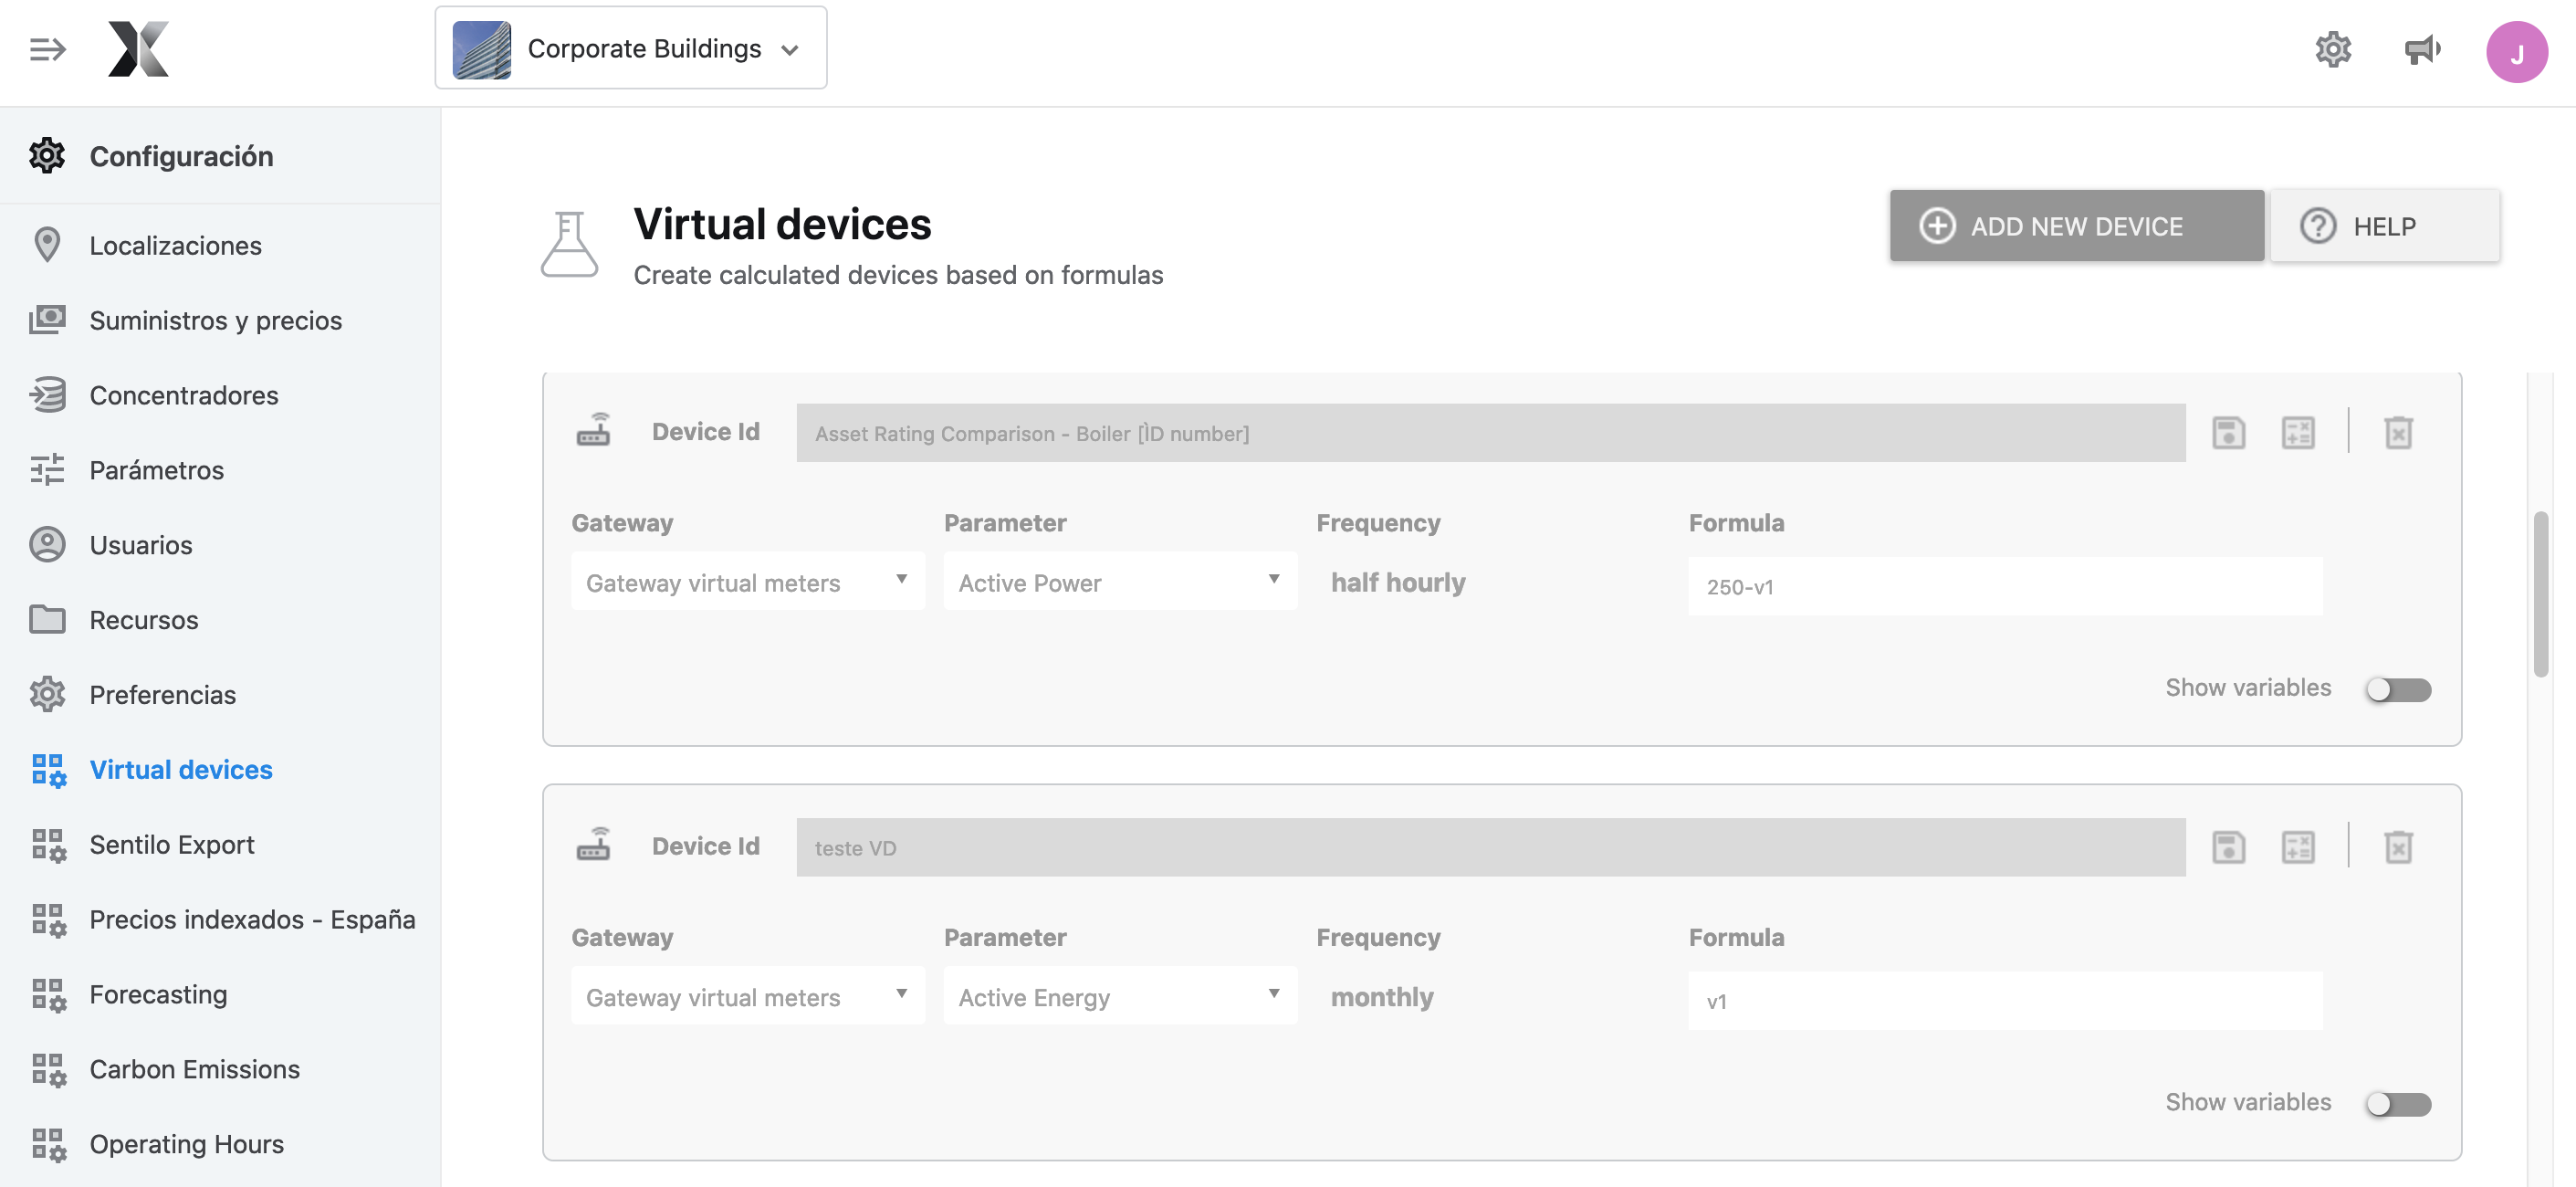The width and height of the screenshot is (2576, 1187).
Task: Toggle Show variables for teste VD device
Action: click(2398, 1105)
